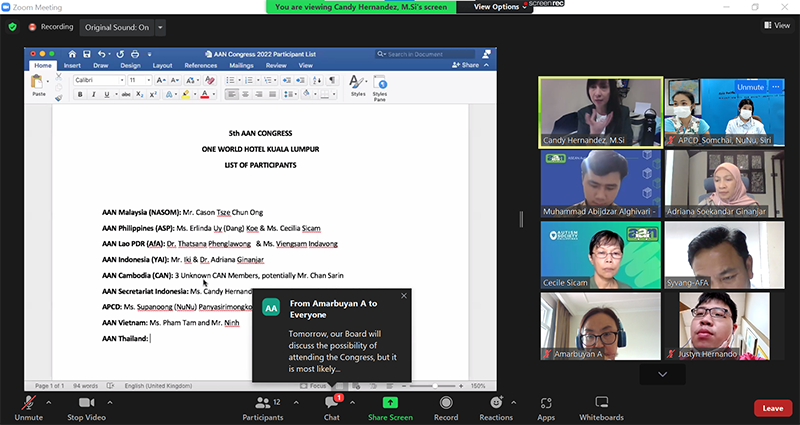Viewport: 800px width, 425px height.
Task: Click the Search in Document field
Action: (425, 54)
